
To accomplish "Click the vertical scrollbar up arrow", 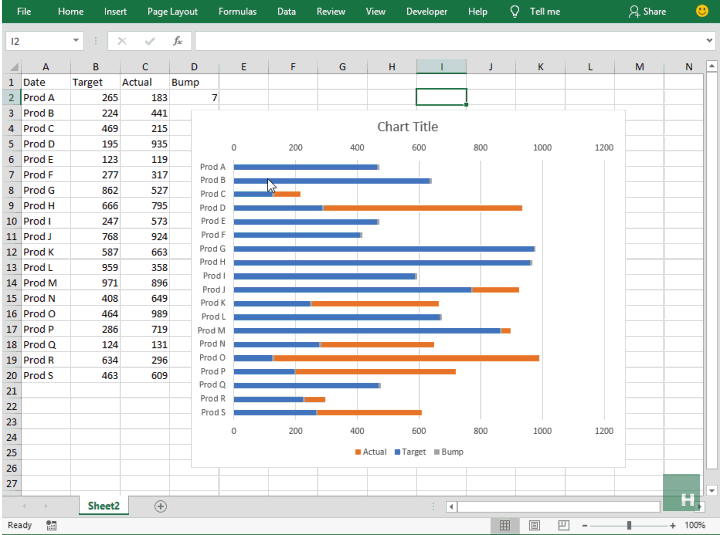I will click(712, 66).
